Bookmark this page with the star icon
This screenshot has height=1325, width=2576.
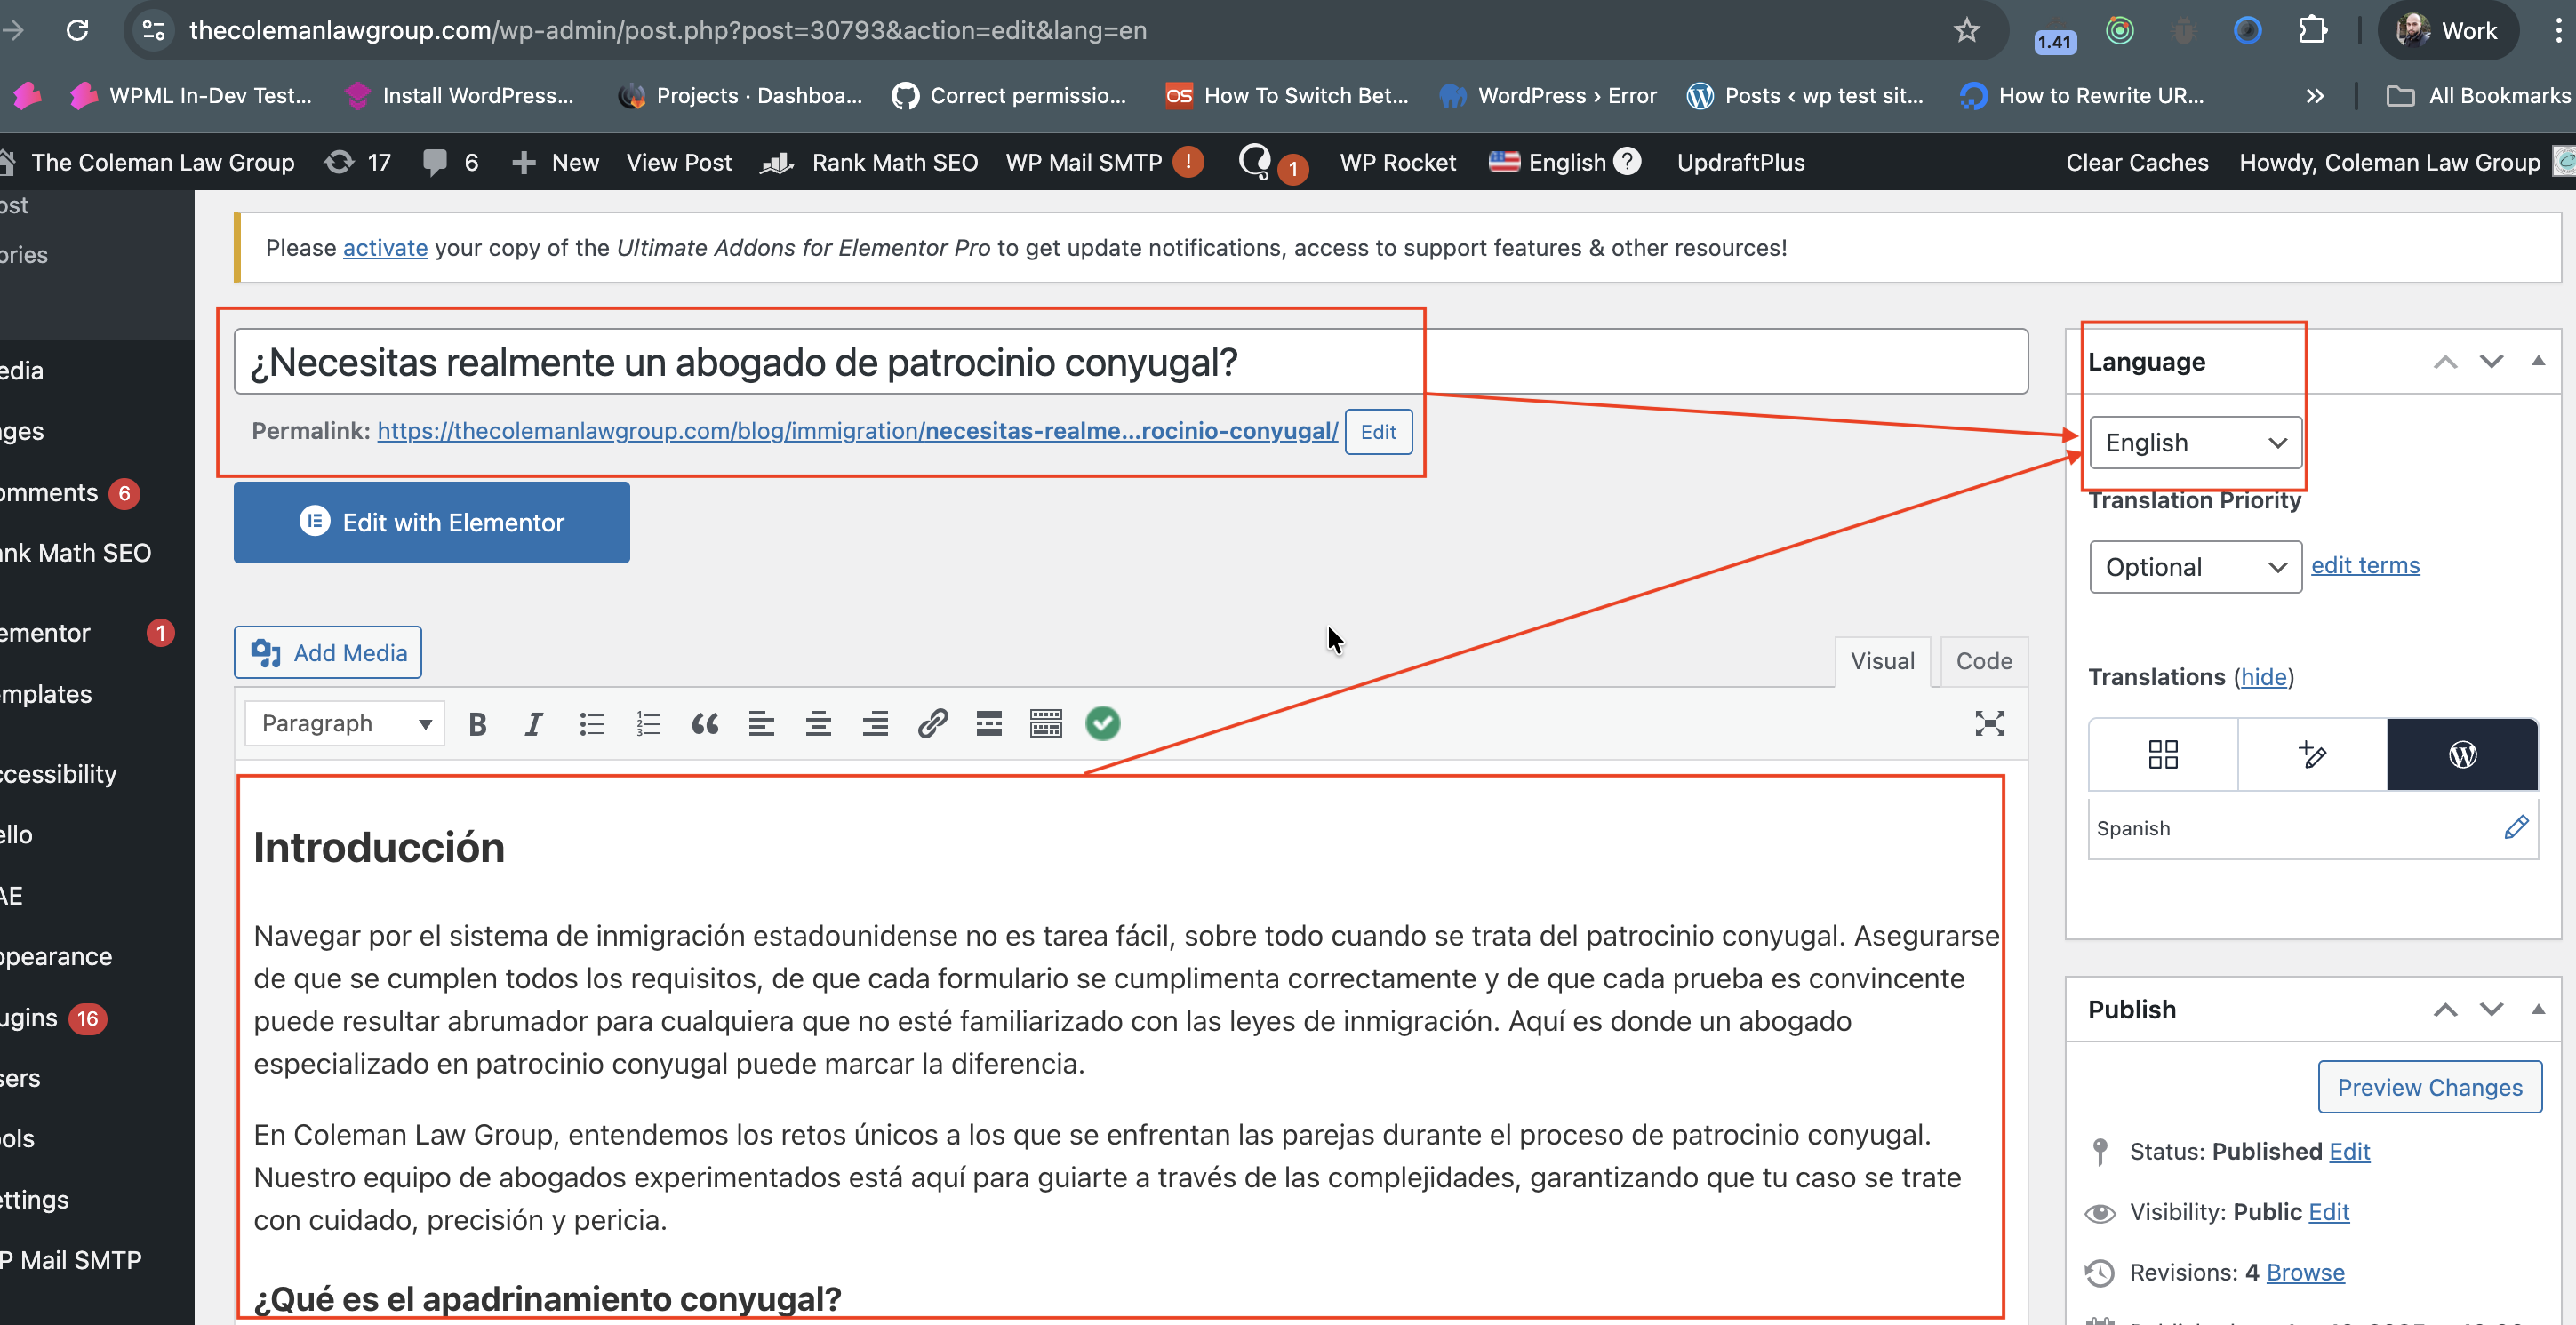coord(1966,30)
